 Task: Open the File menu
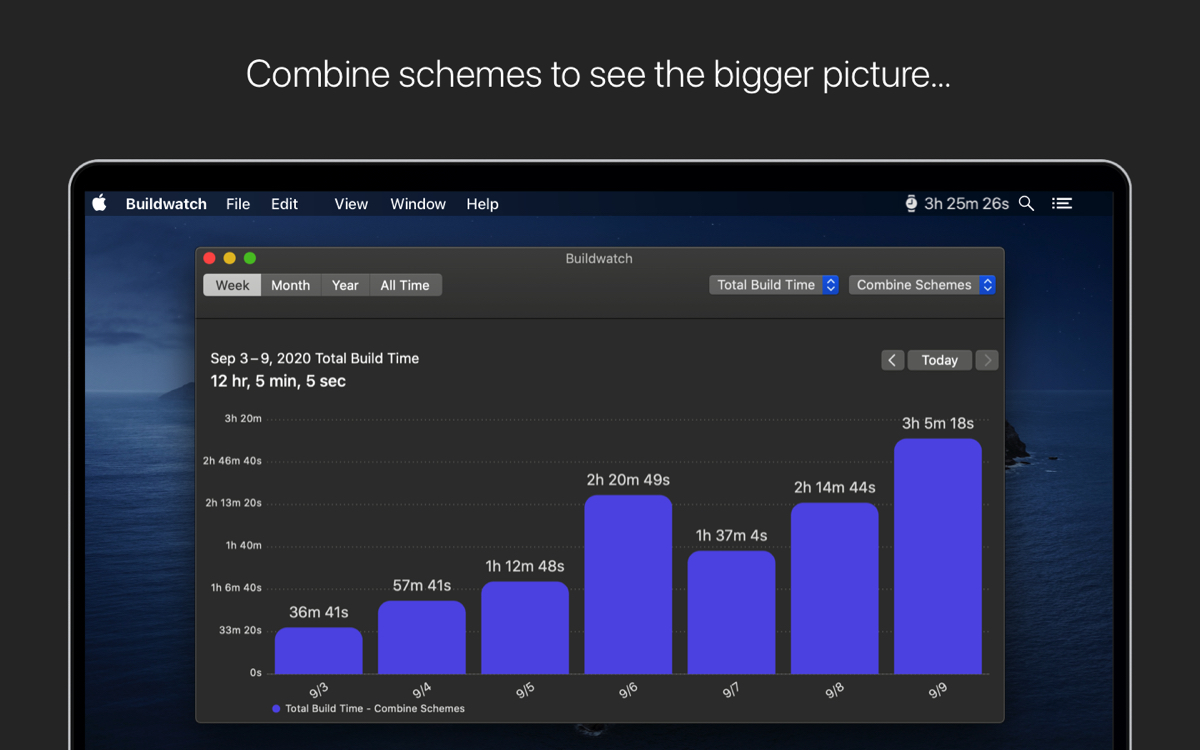tap(238, 203)
